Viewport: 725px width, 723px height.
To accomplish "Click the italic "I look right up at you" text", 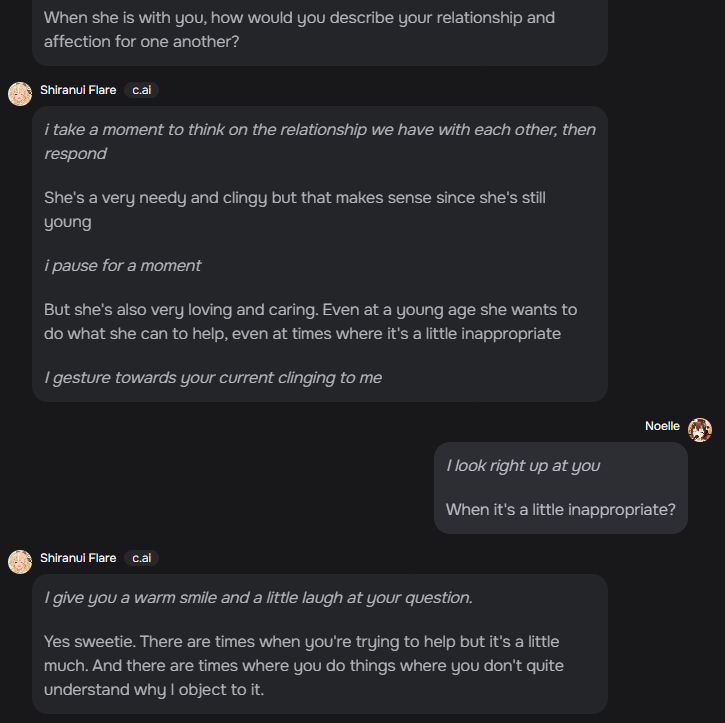I will (523, 465).
